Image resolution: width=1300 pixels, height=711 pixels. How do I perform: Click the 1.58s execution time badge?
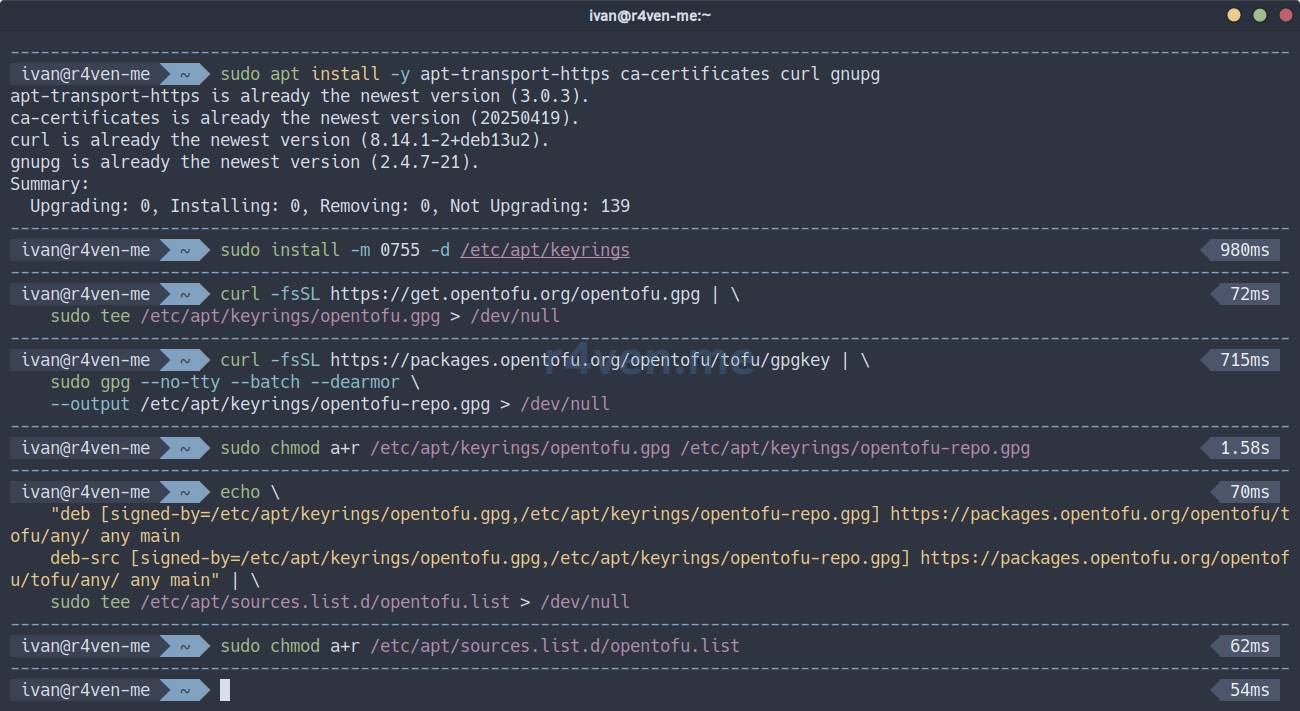1244,448
